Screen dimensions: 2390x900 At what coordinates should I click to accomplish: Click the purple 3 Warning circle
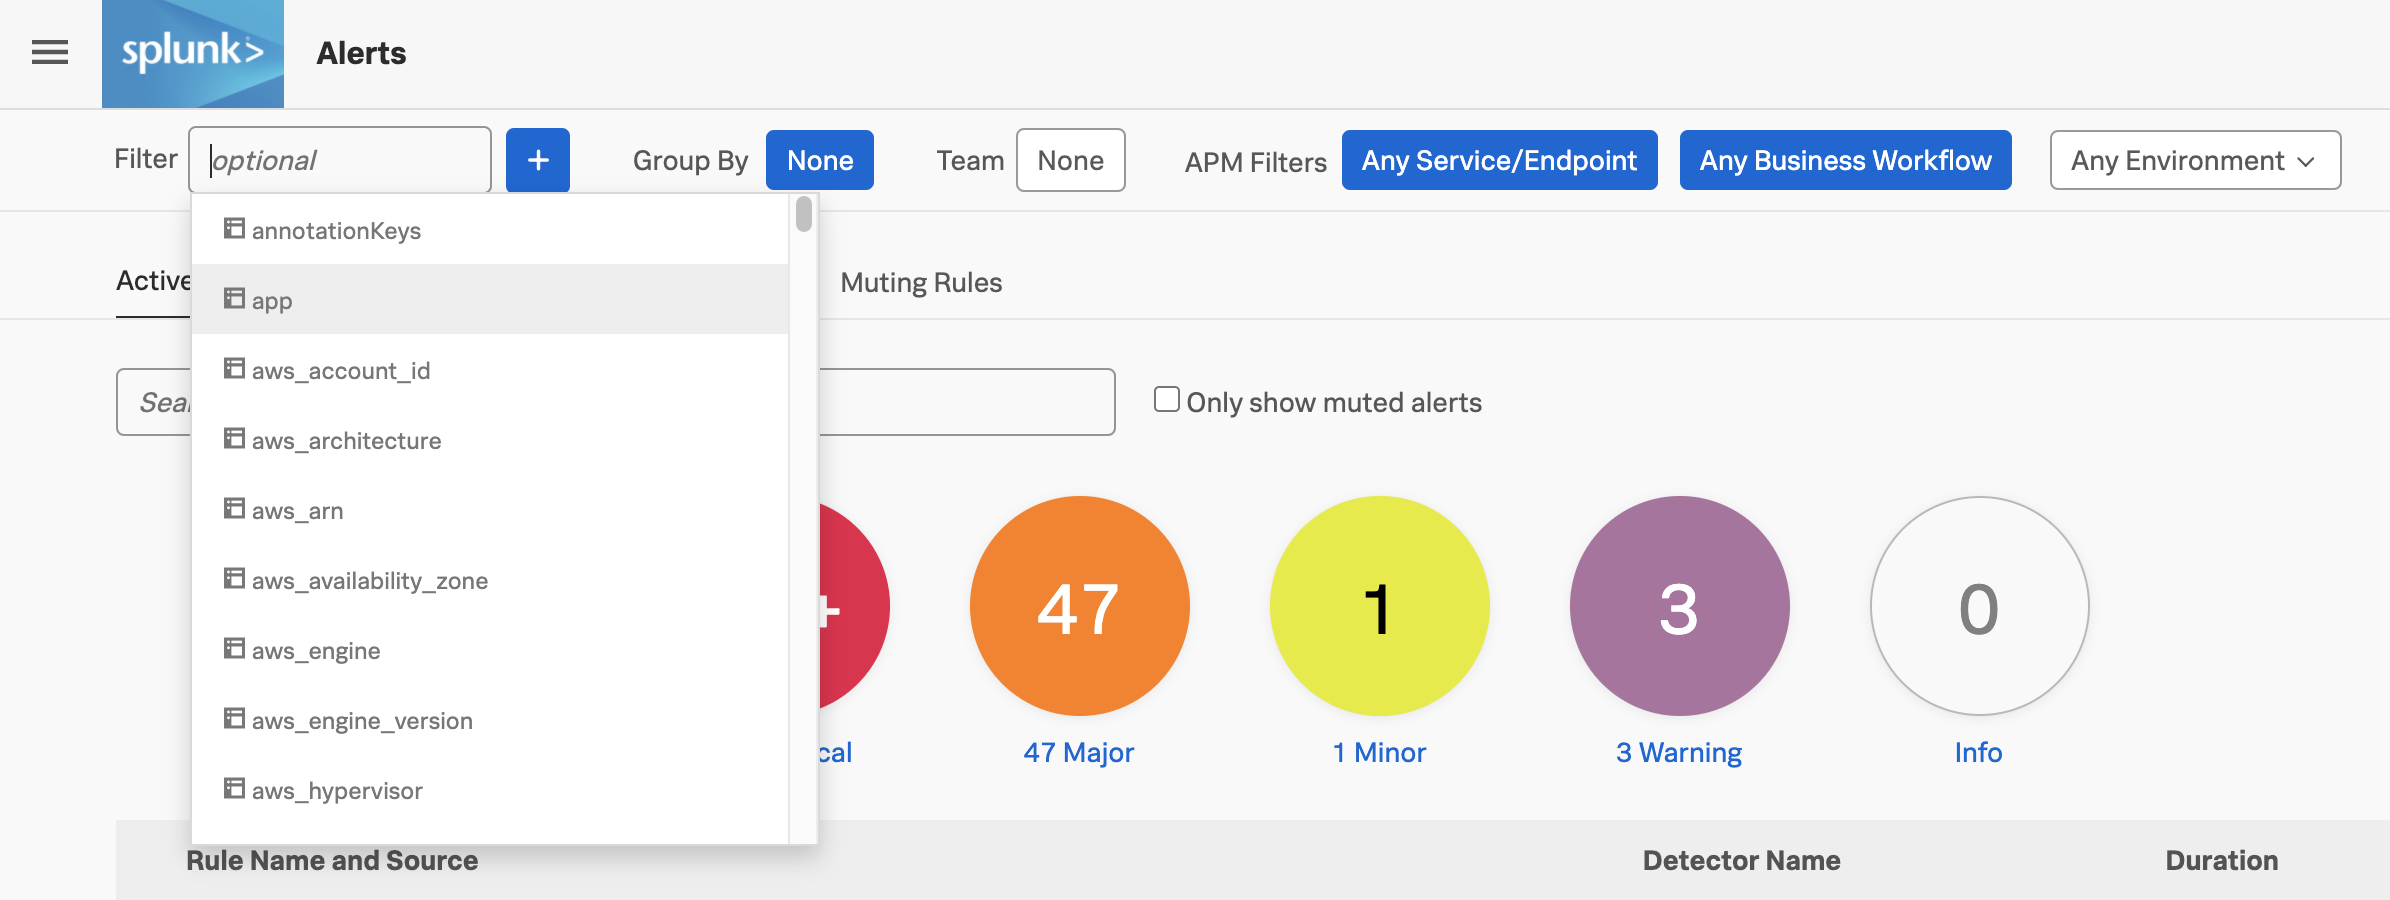pos(1679,606)
